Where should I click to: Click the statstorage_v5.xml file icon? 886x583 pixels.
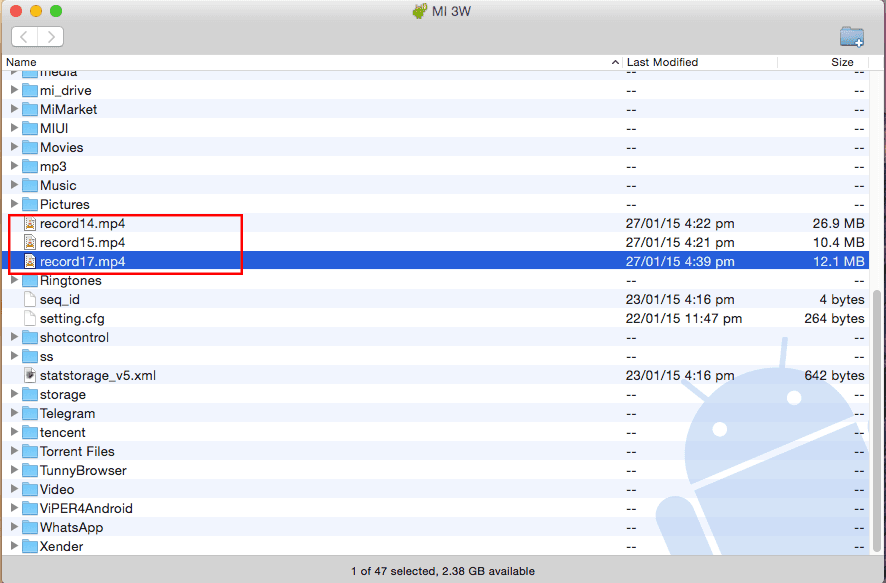[x=30, y=376]
